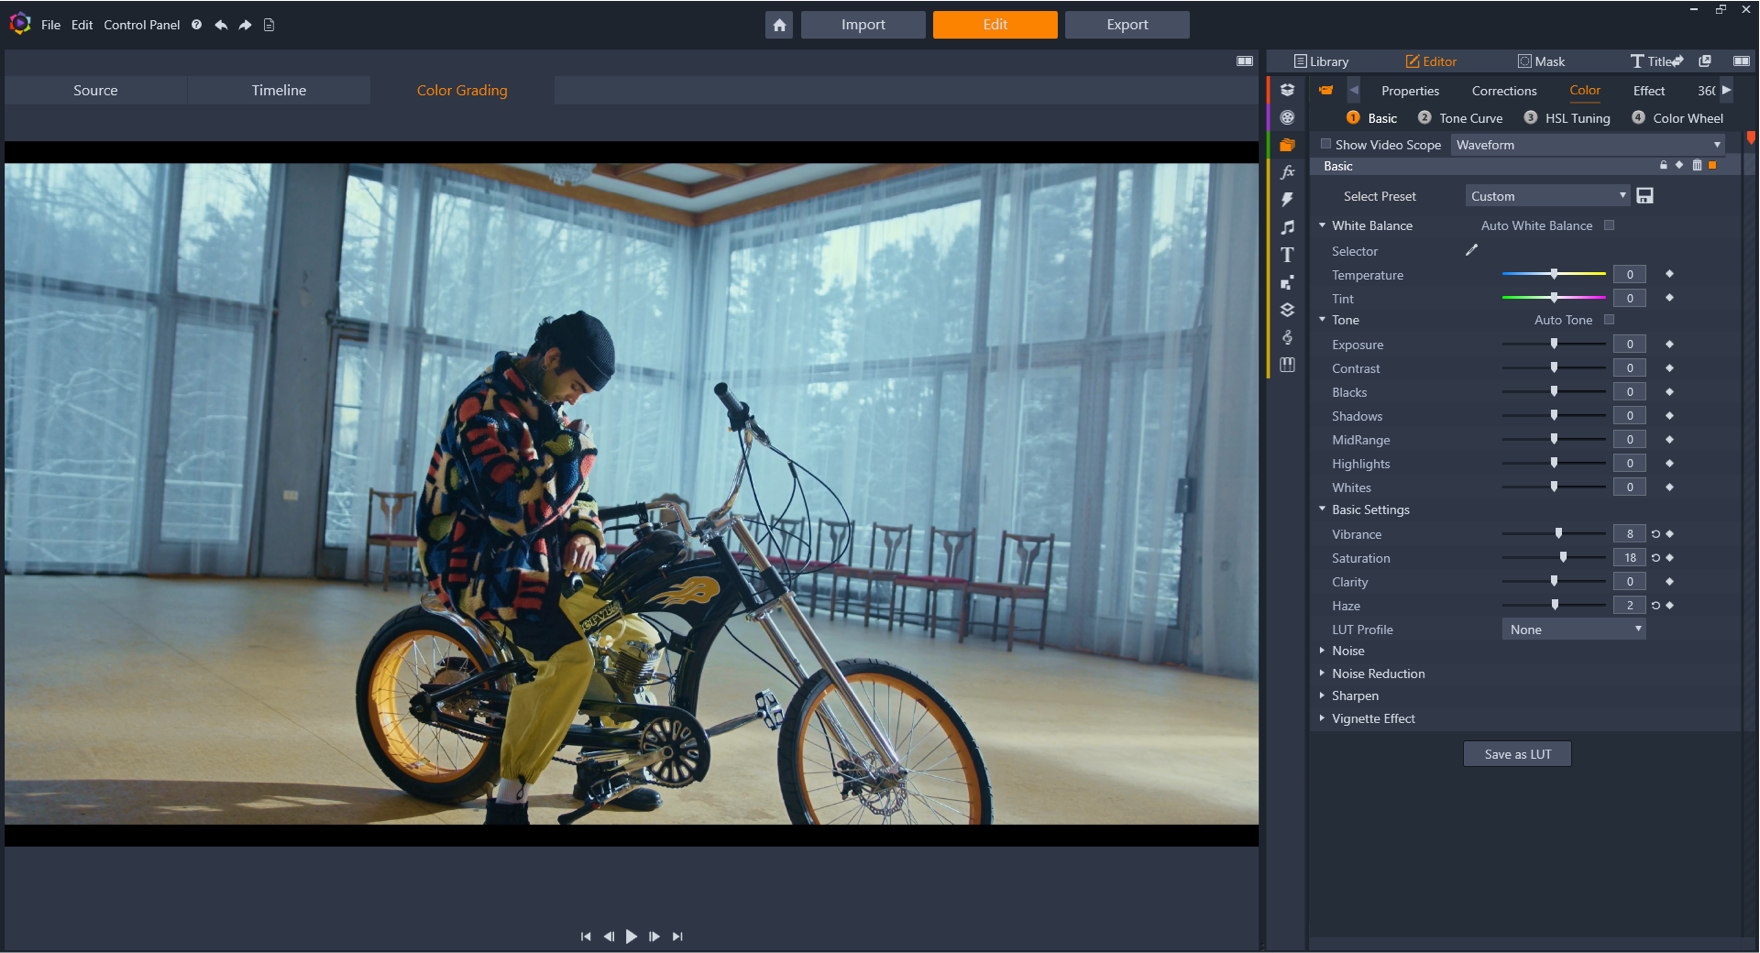Open the music note sound sidebar icon
The image size is (1760, 953).
(1287, 227)
